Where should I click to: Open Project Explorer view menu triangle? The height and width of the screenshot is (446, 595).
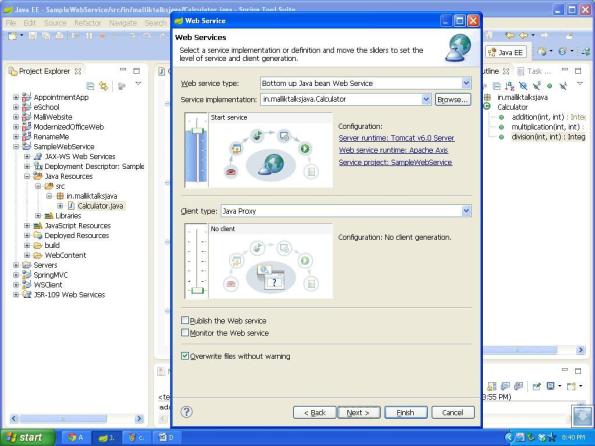pos(138,84)
